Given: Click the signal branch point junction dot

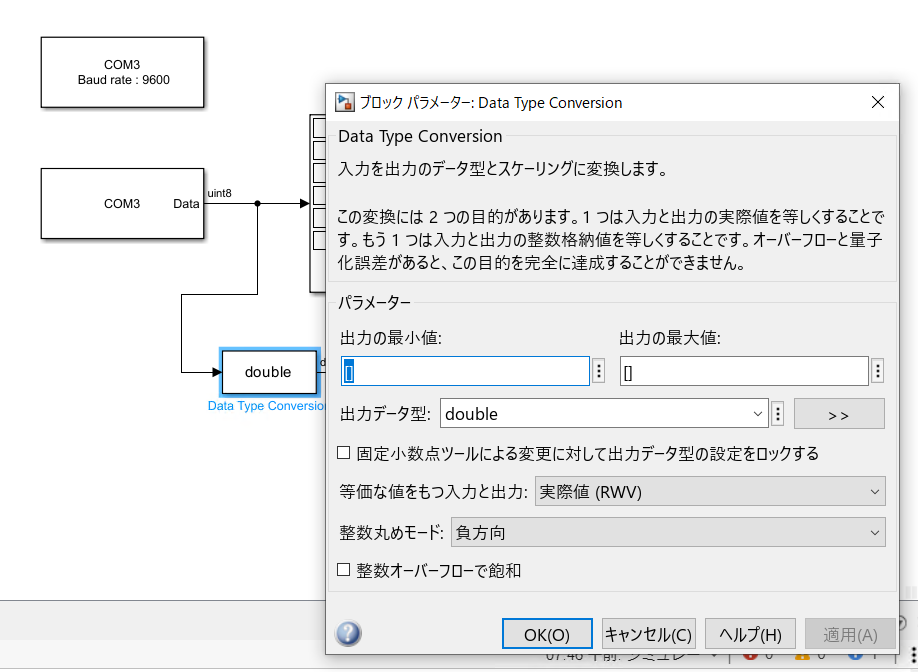Looking at the screenshot, I should tap(258, 204).
